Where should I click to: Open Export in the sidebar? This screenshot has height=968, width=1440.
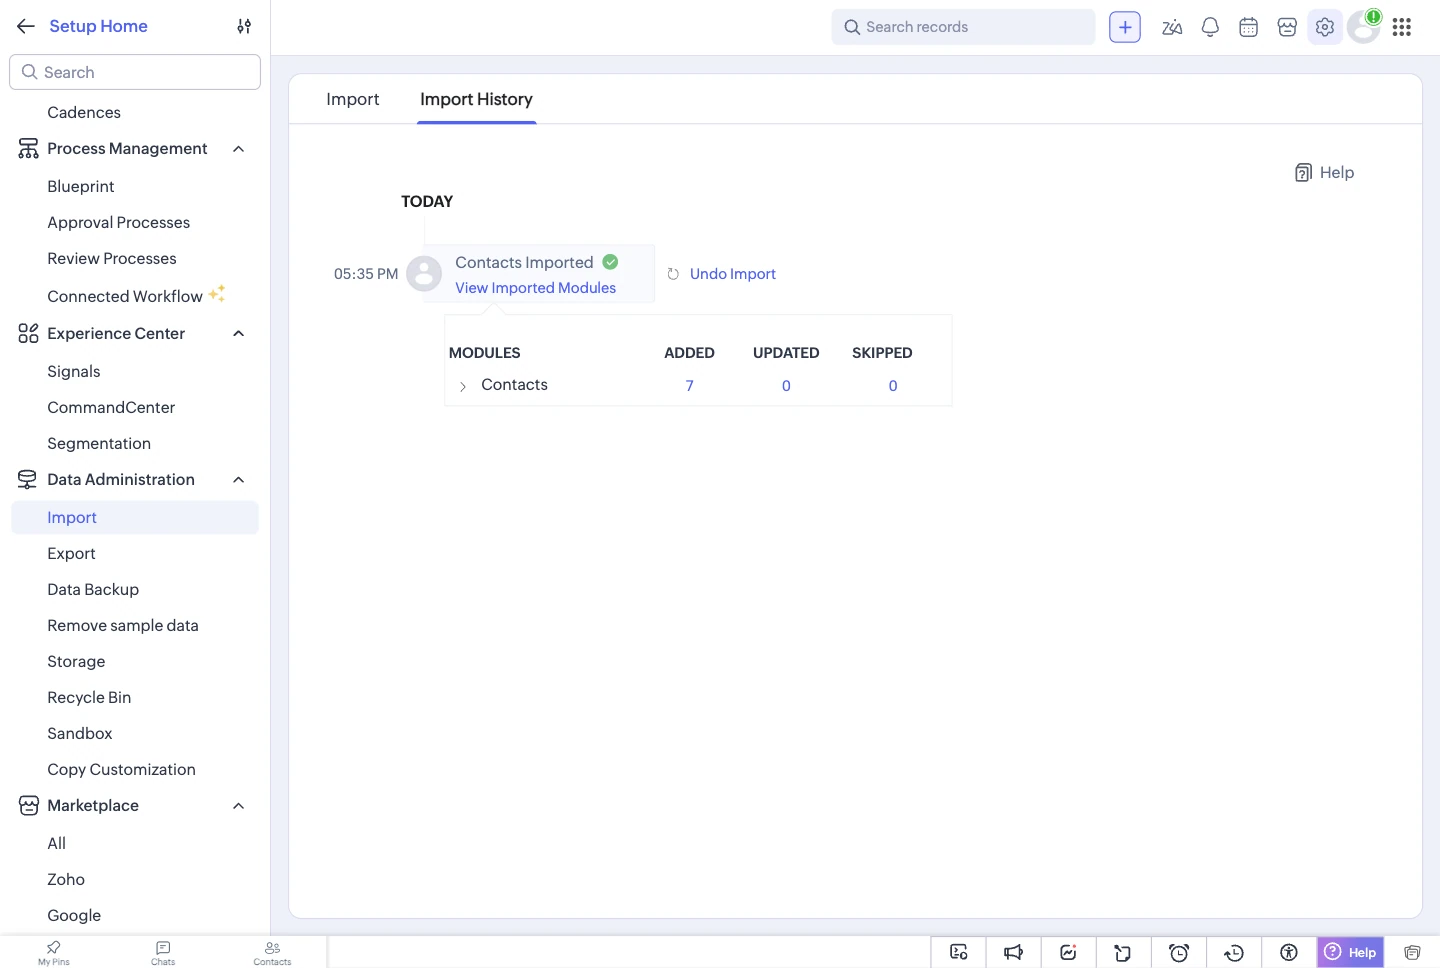tap(71, 554)
